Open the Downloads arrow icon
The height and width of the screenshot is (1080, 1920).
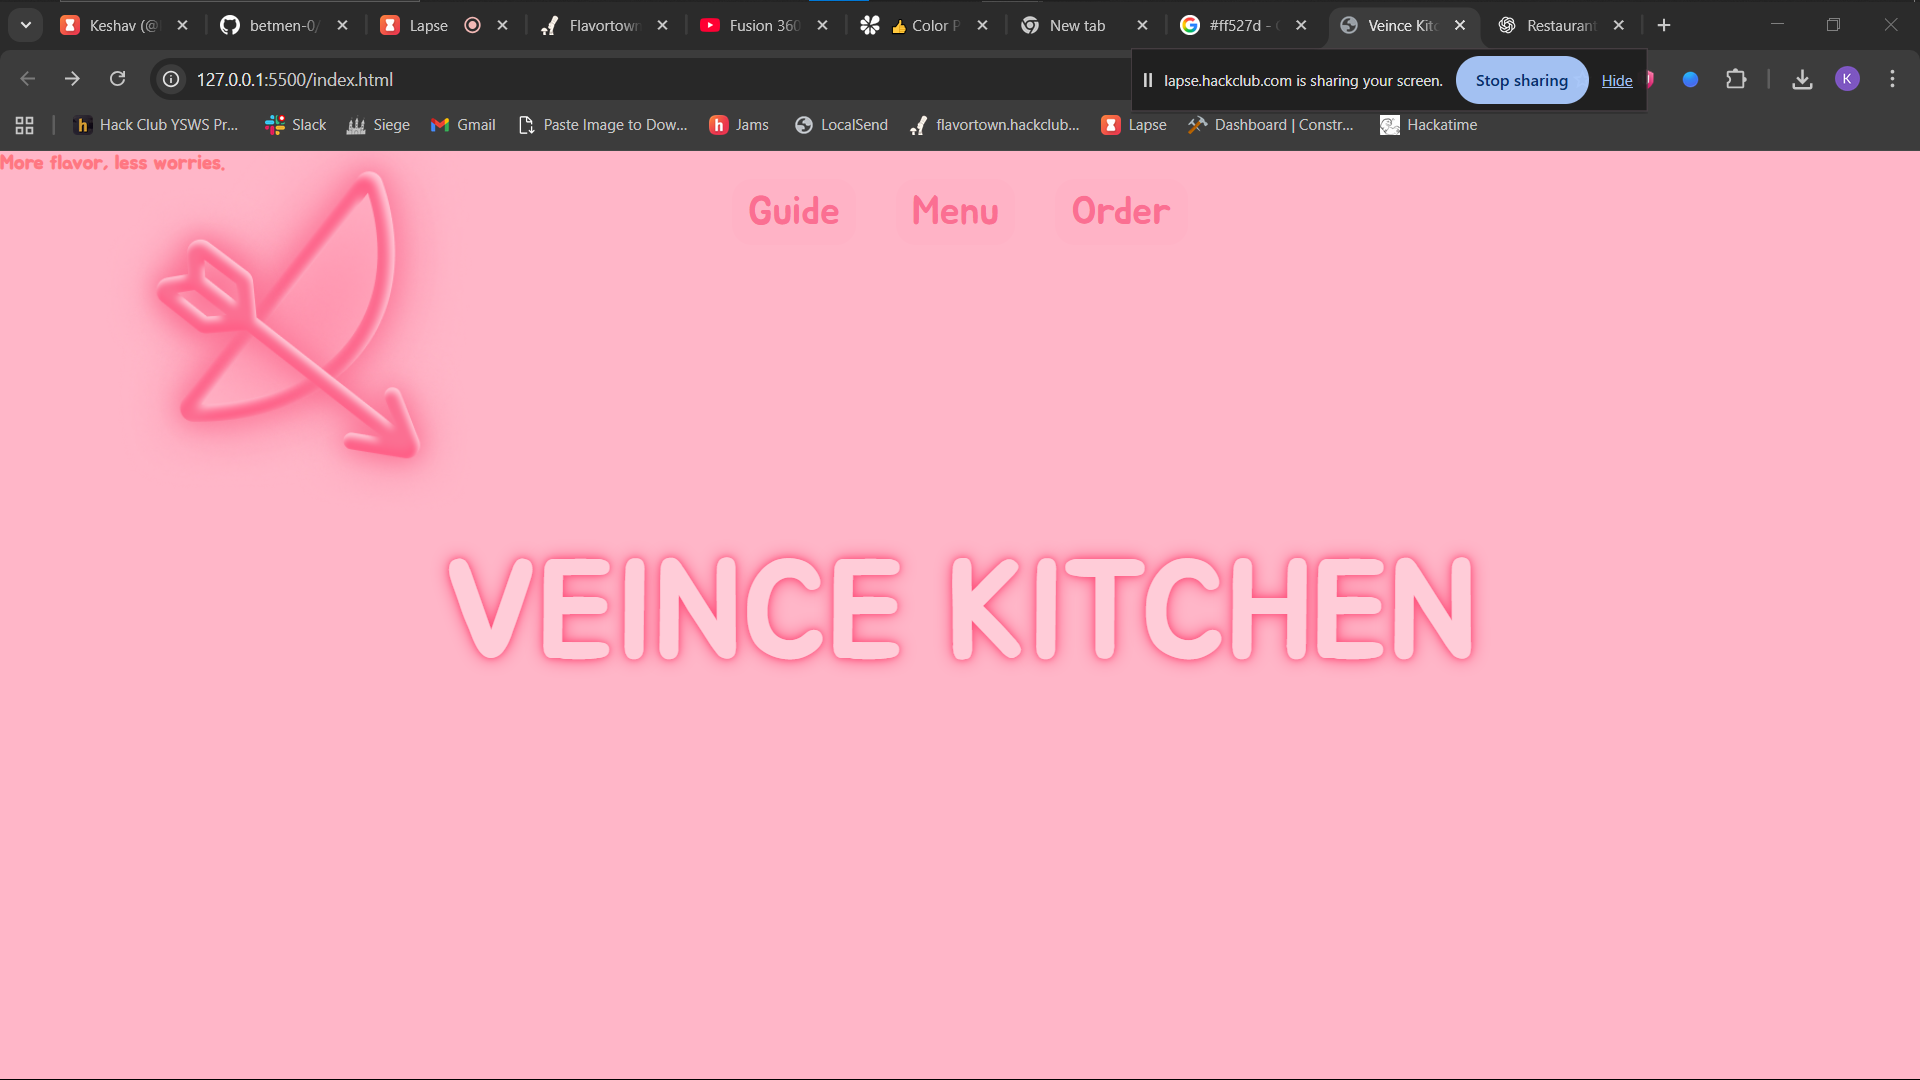pyautogui.click(x=1802, y=79)
